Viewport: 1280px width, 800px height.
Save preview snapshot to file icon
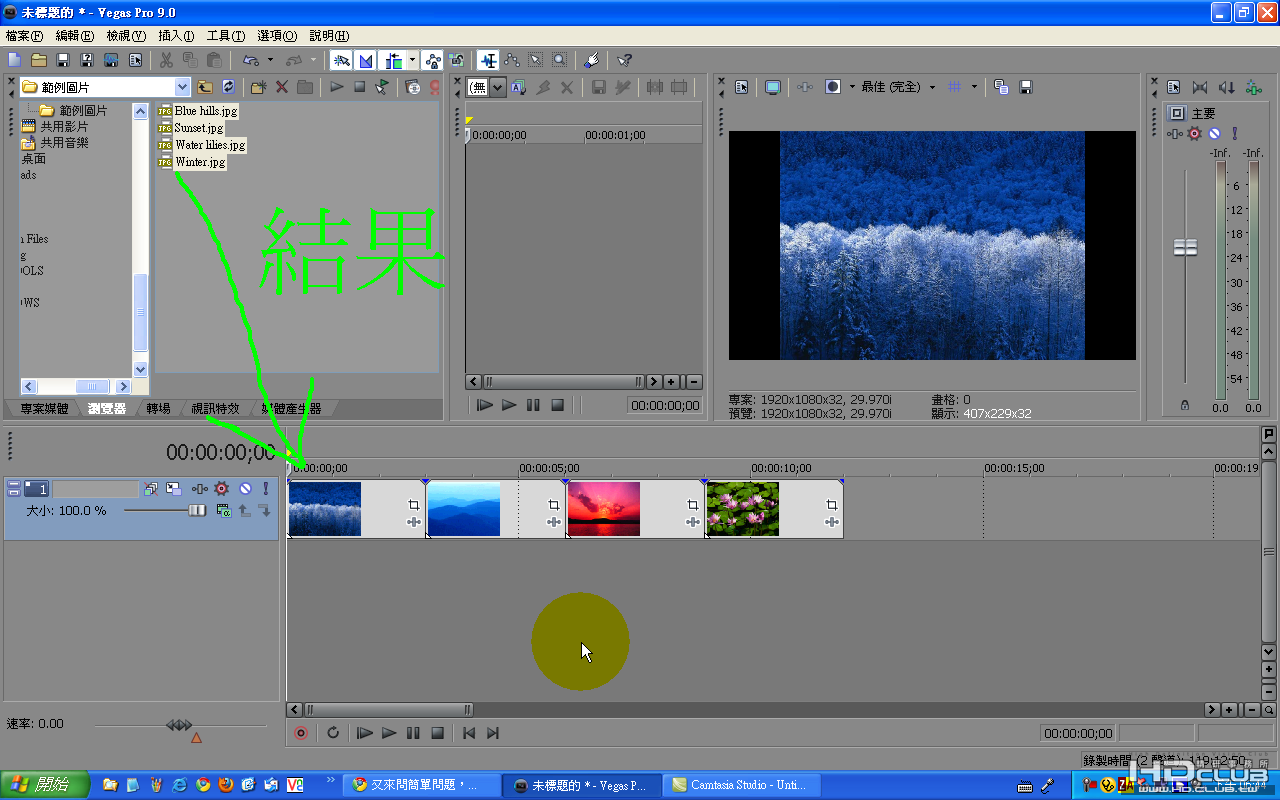(1025, 87)
